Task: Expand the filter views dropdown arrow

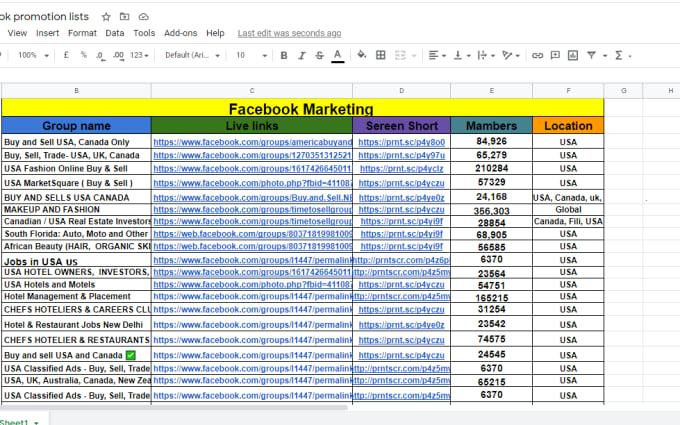Action: tap(605, 56)
